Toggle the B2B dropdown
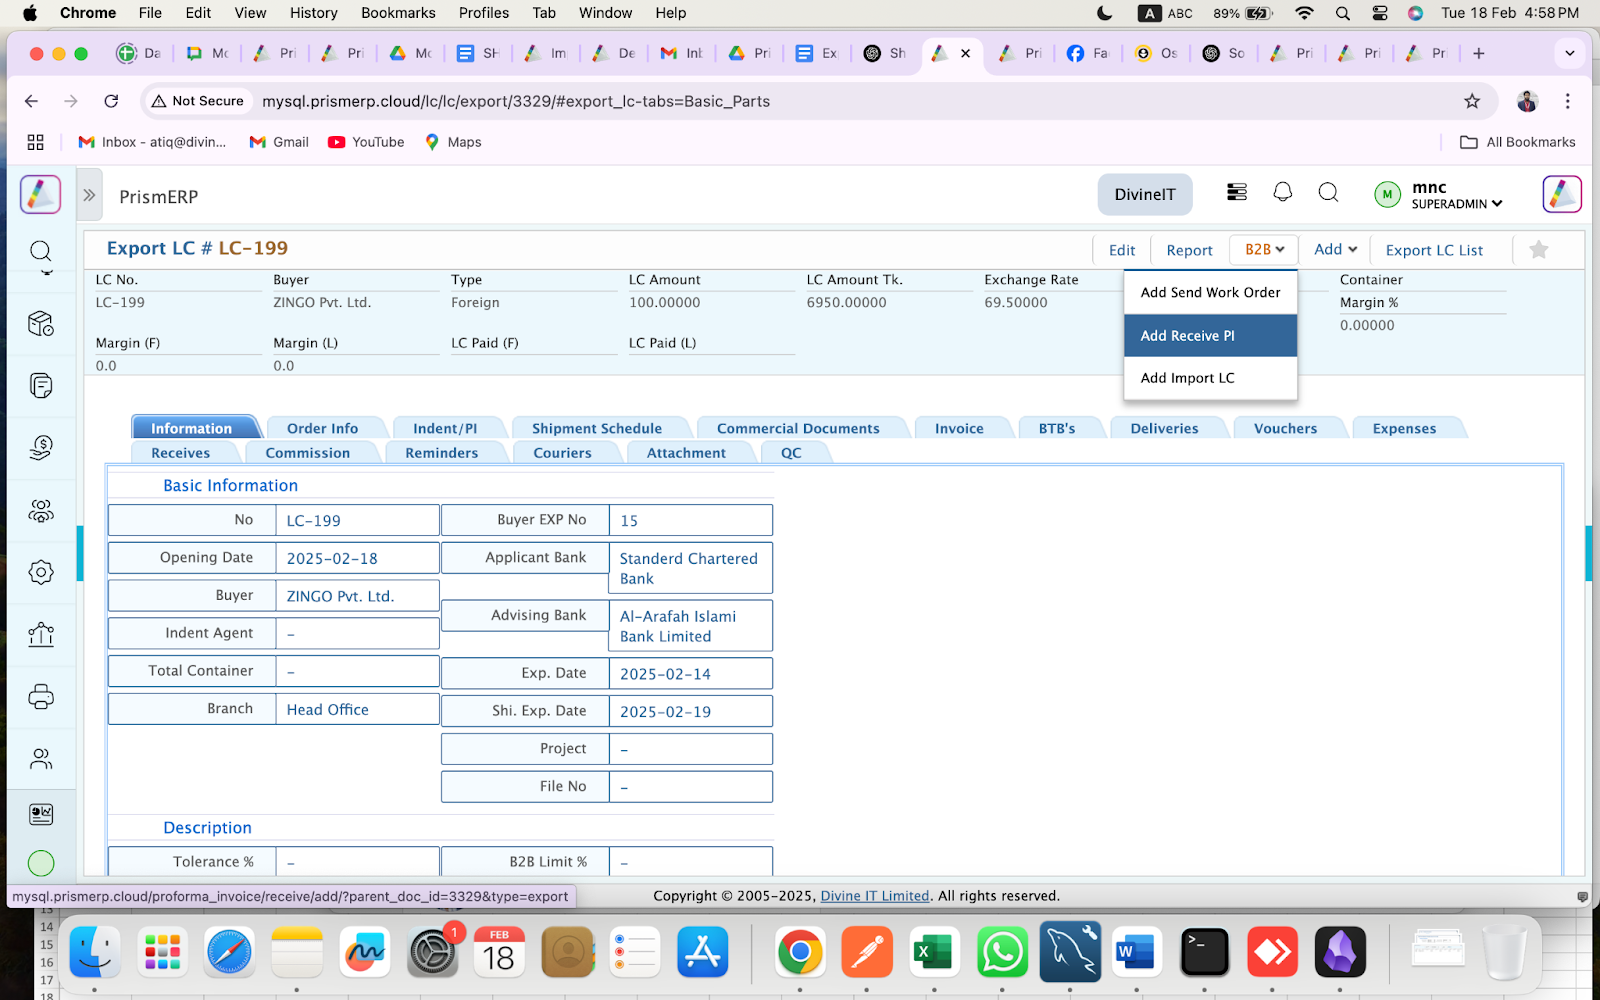Screen dimensions: 1600x1000 [x=1264, y=249]
